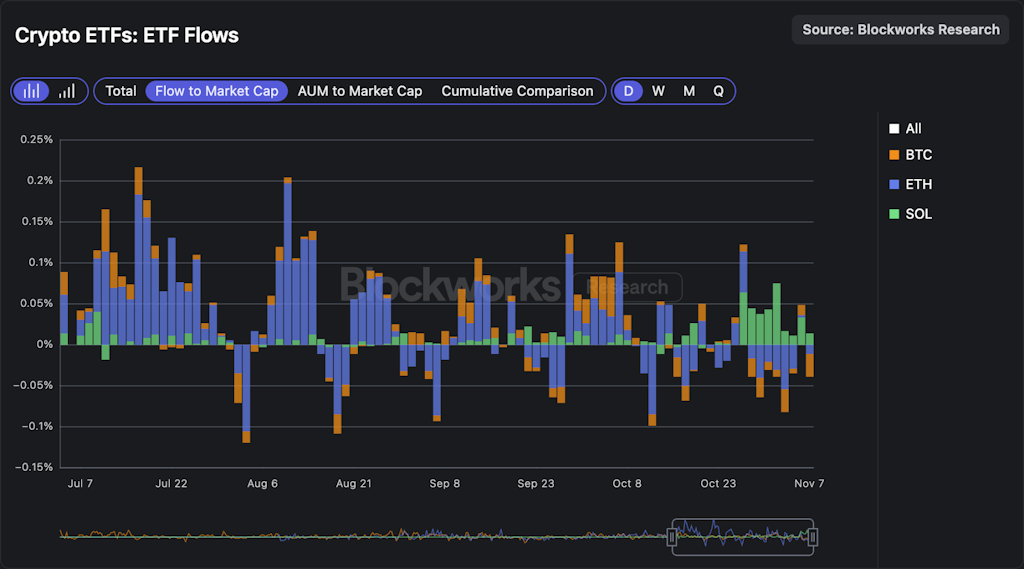
Task: Toggle the BTC series in legend
Action: point(918,155)
